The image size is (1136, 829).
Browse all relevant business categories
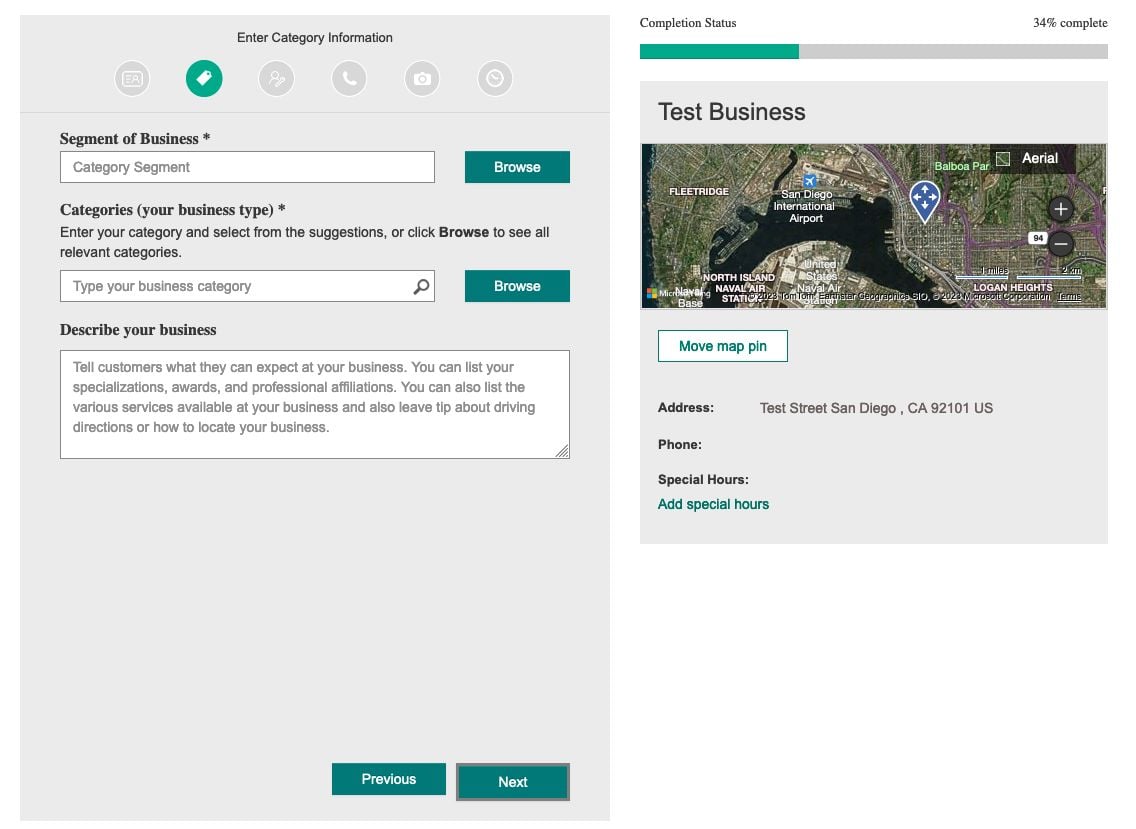coord(517,285)
